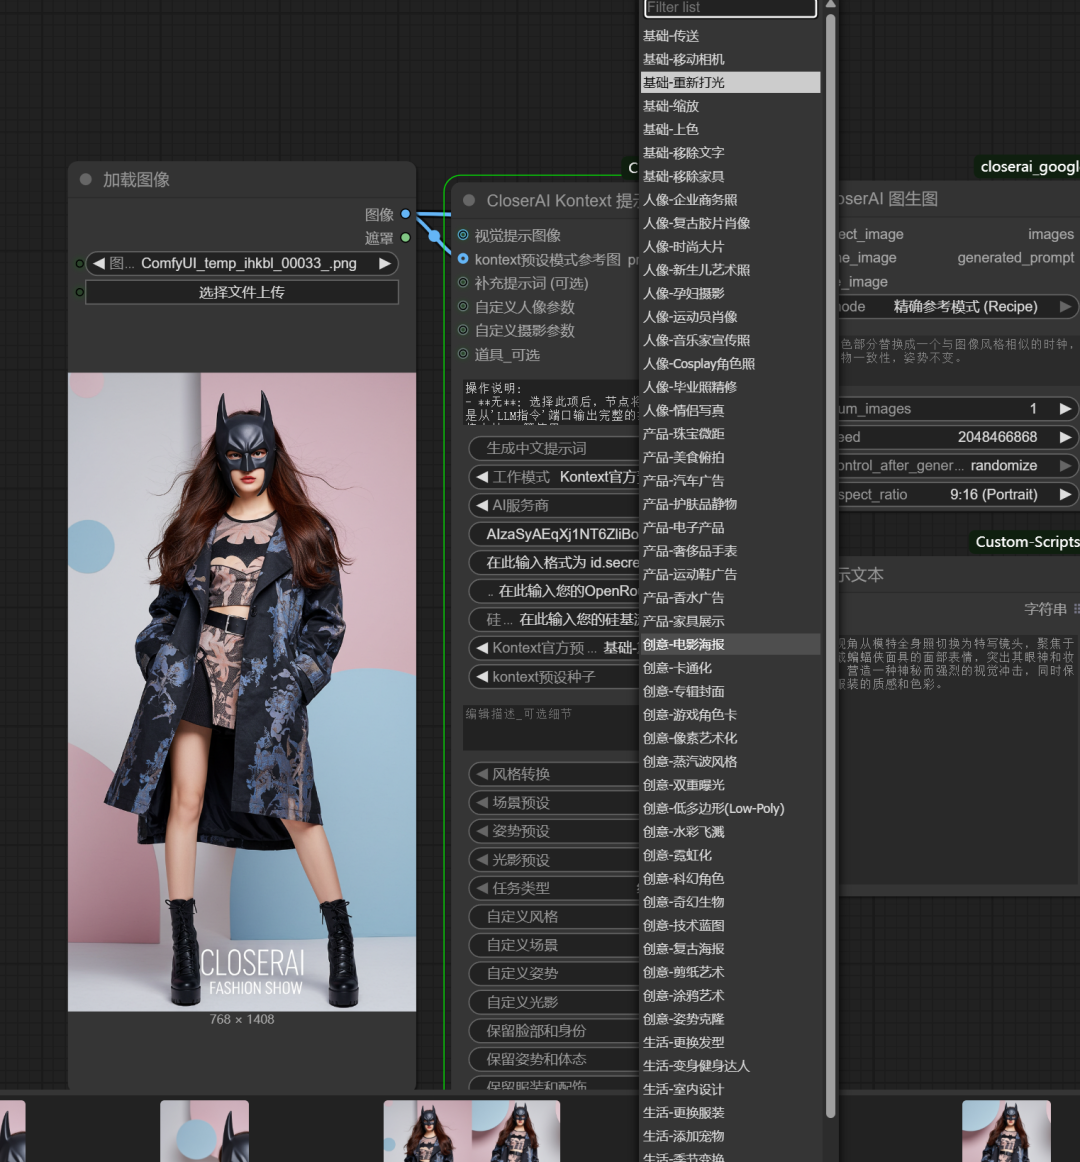
Task: Select 产品-珠宝微距 preset
Action: (x=730, y=434)
